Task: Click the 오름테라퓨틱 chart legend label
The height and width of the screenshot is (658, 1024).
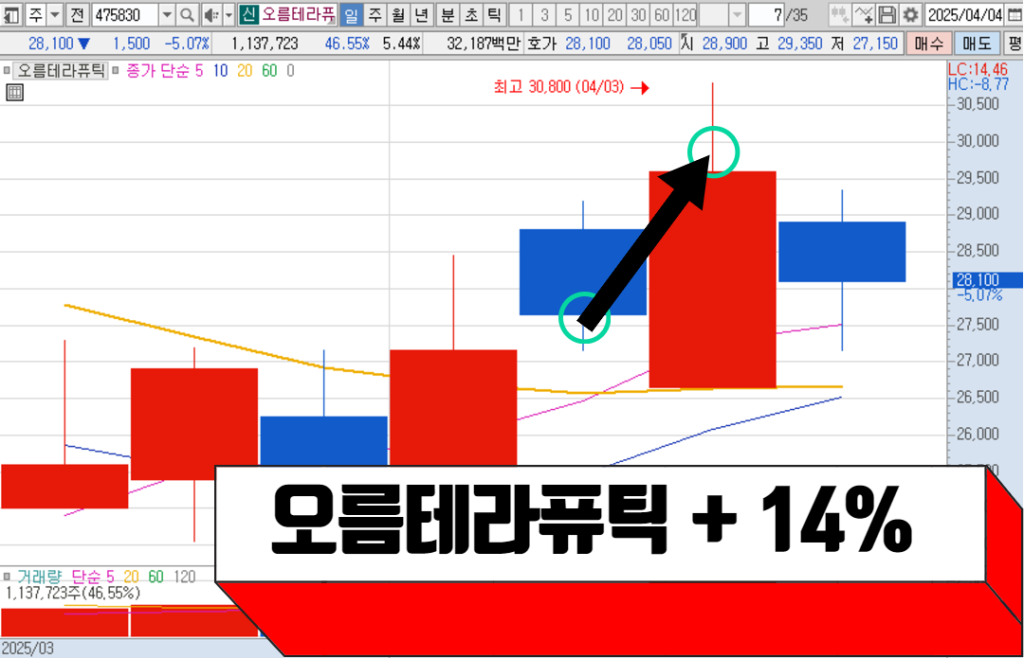Action: pos(61,70)
